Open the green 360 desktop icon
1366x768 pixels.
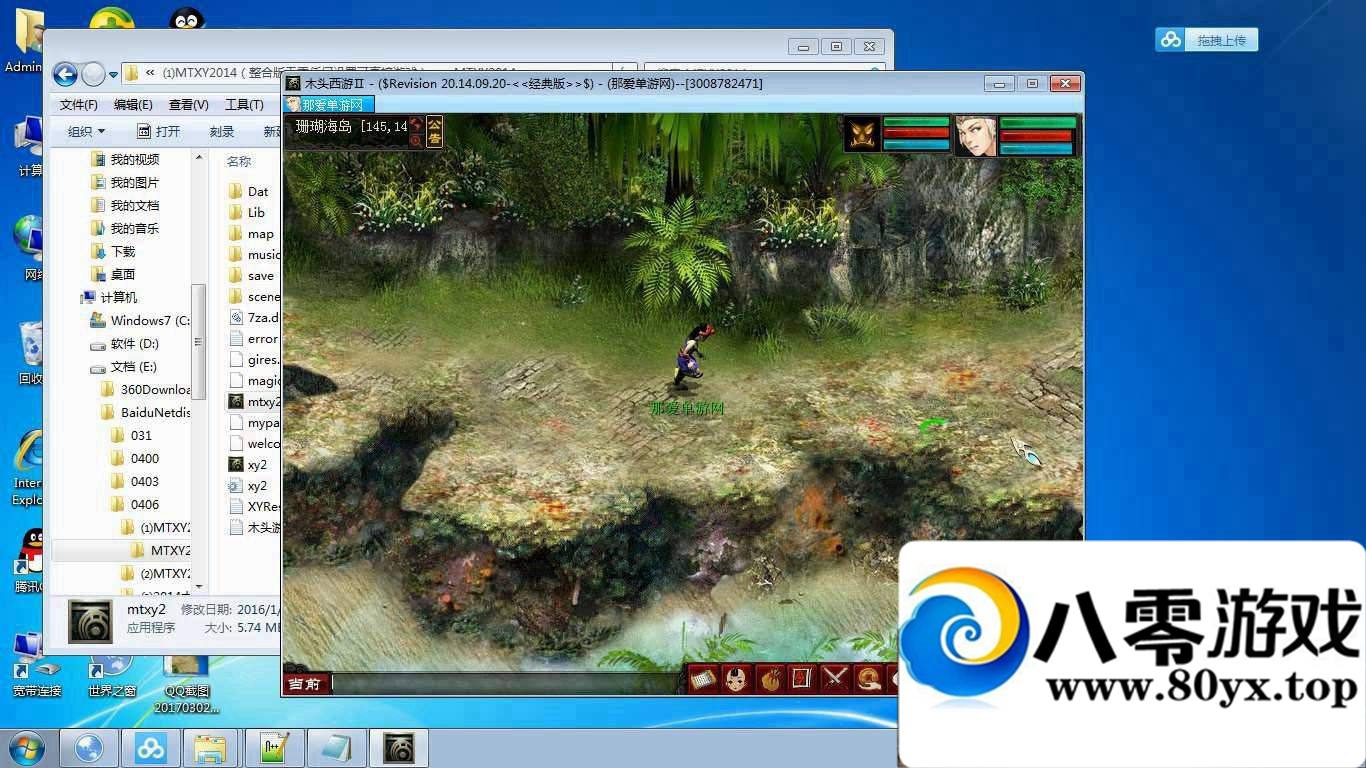pos(112,18)
